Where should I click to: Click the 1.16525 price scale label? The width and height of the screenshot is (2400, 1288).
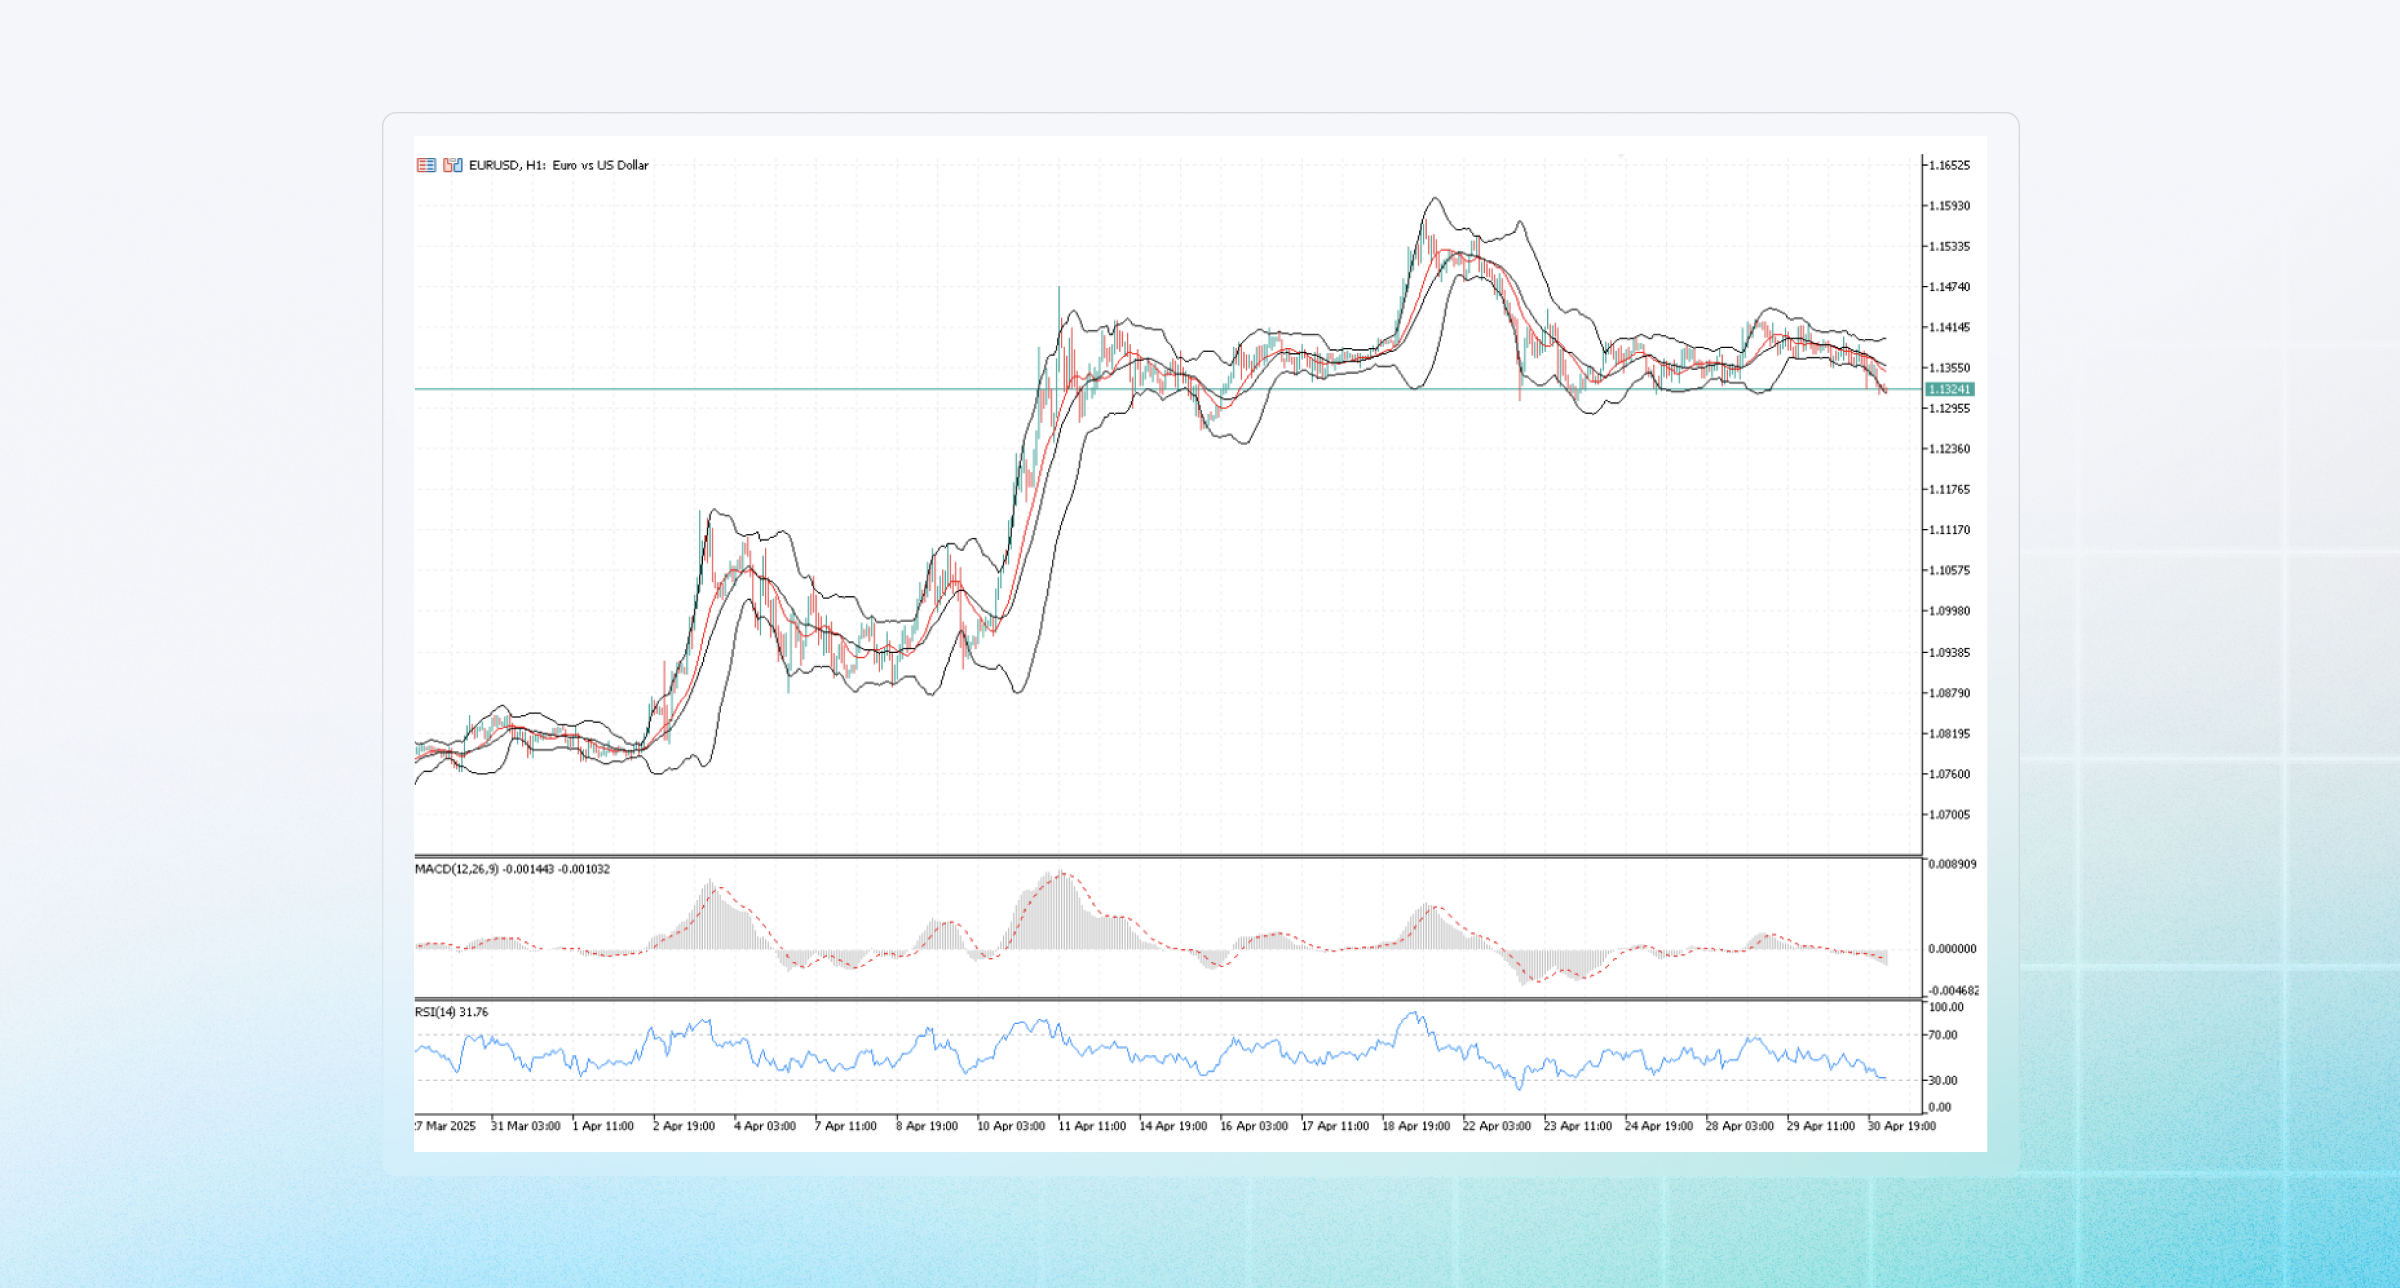(1949, 165)
